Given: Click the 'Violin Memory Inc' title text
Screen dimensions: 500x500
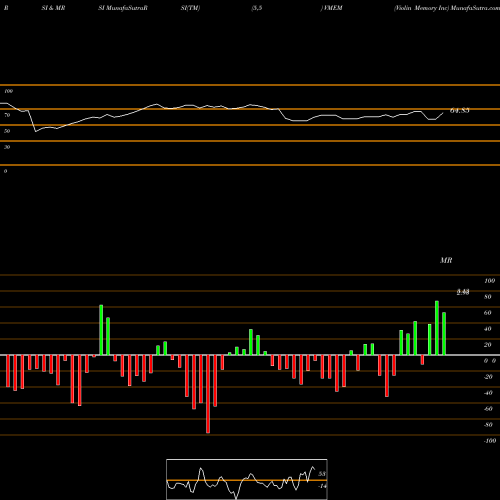Looking at the screenshot, I should coord(421,8).
